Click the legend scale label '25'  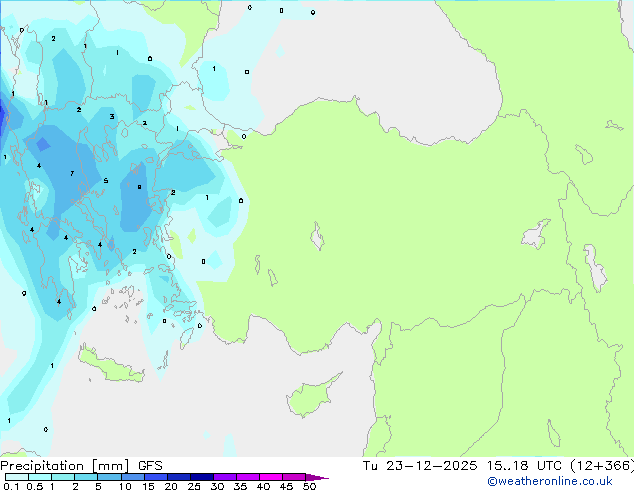[x=194, y=486]
